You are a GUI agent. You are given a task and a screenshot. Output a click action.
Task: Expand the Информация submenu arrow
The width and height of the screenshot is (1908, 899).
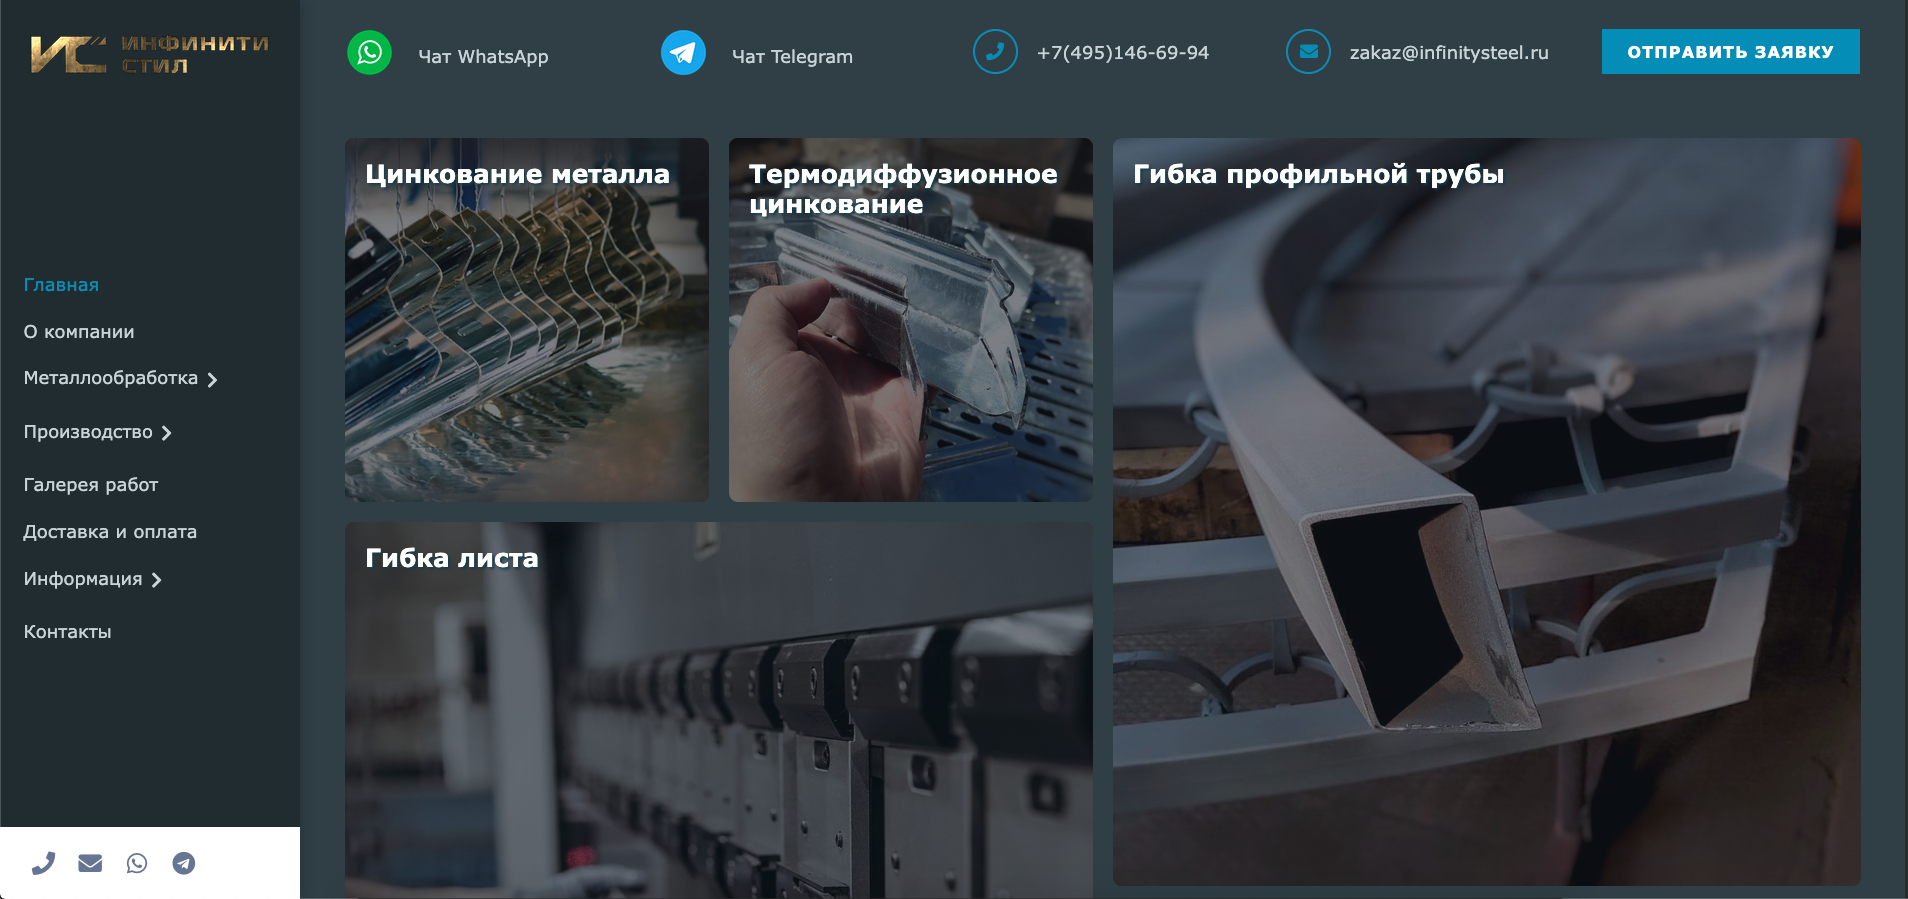(156, 580)
